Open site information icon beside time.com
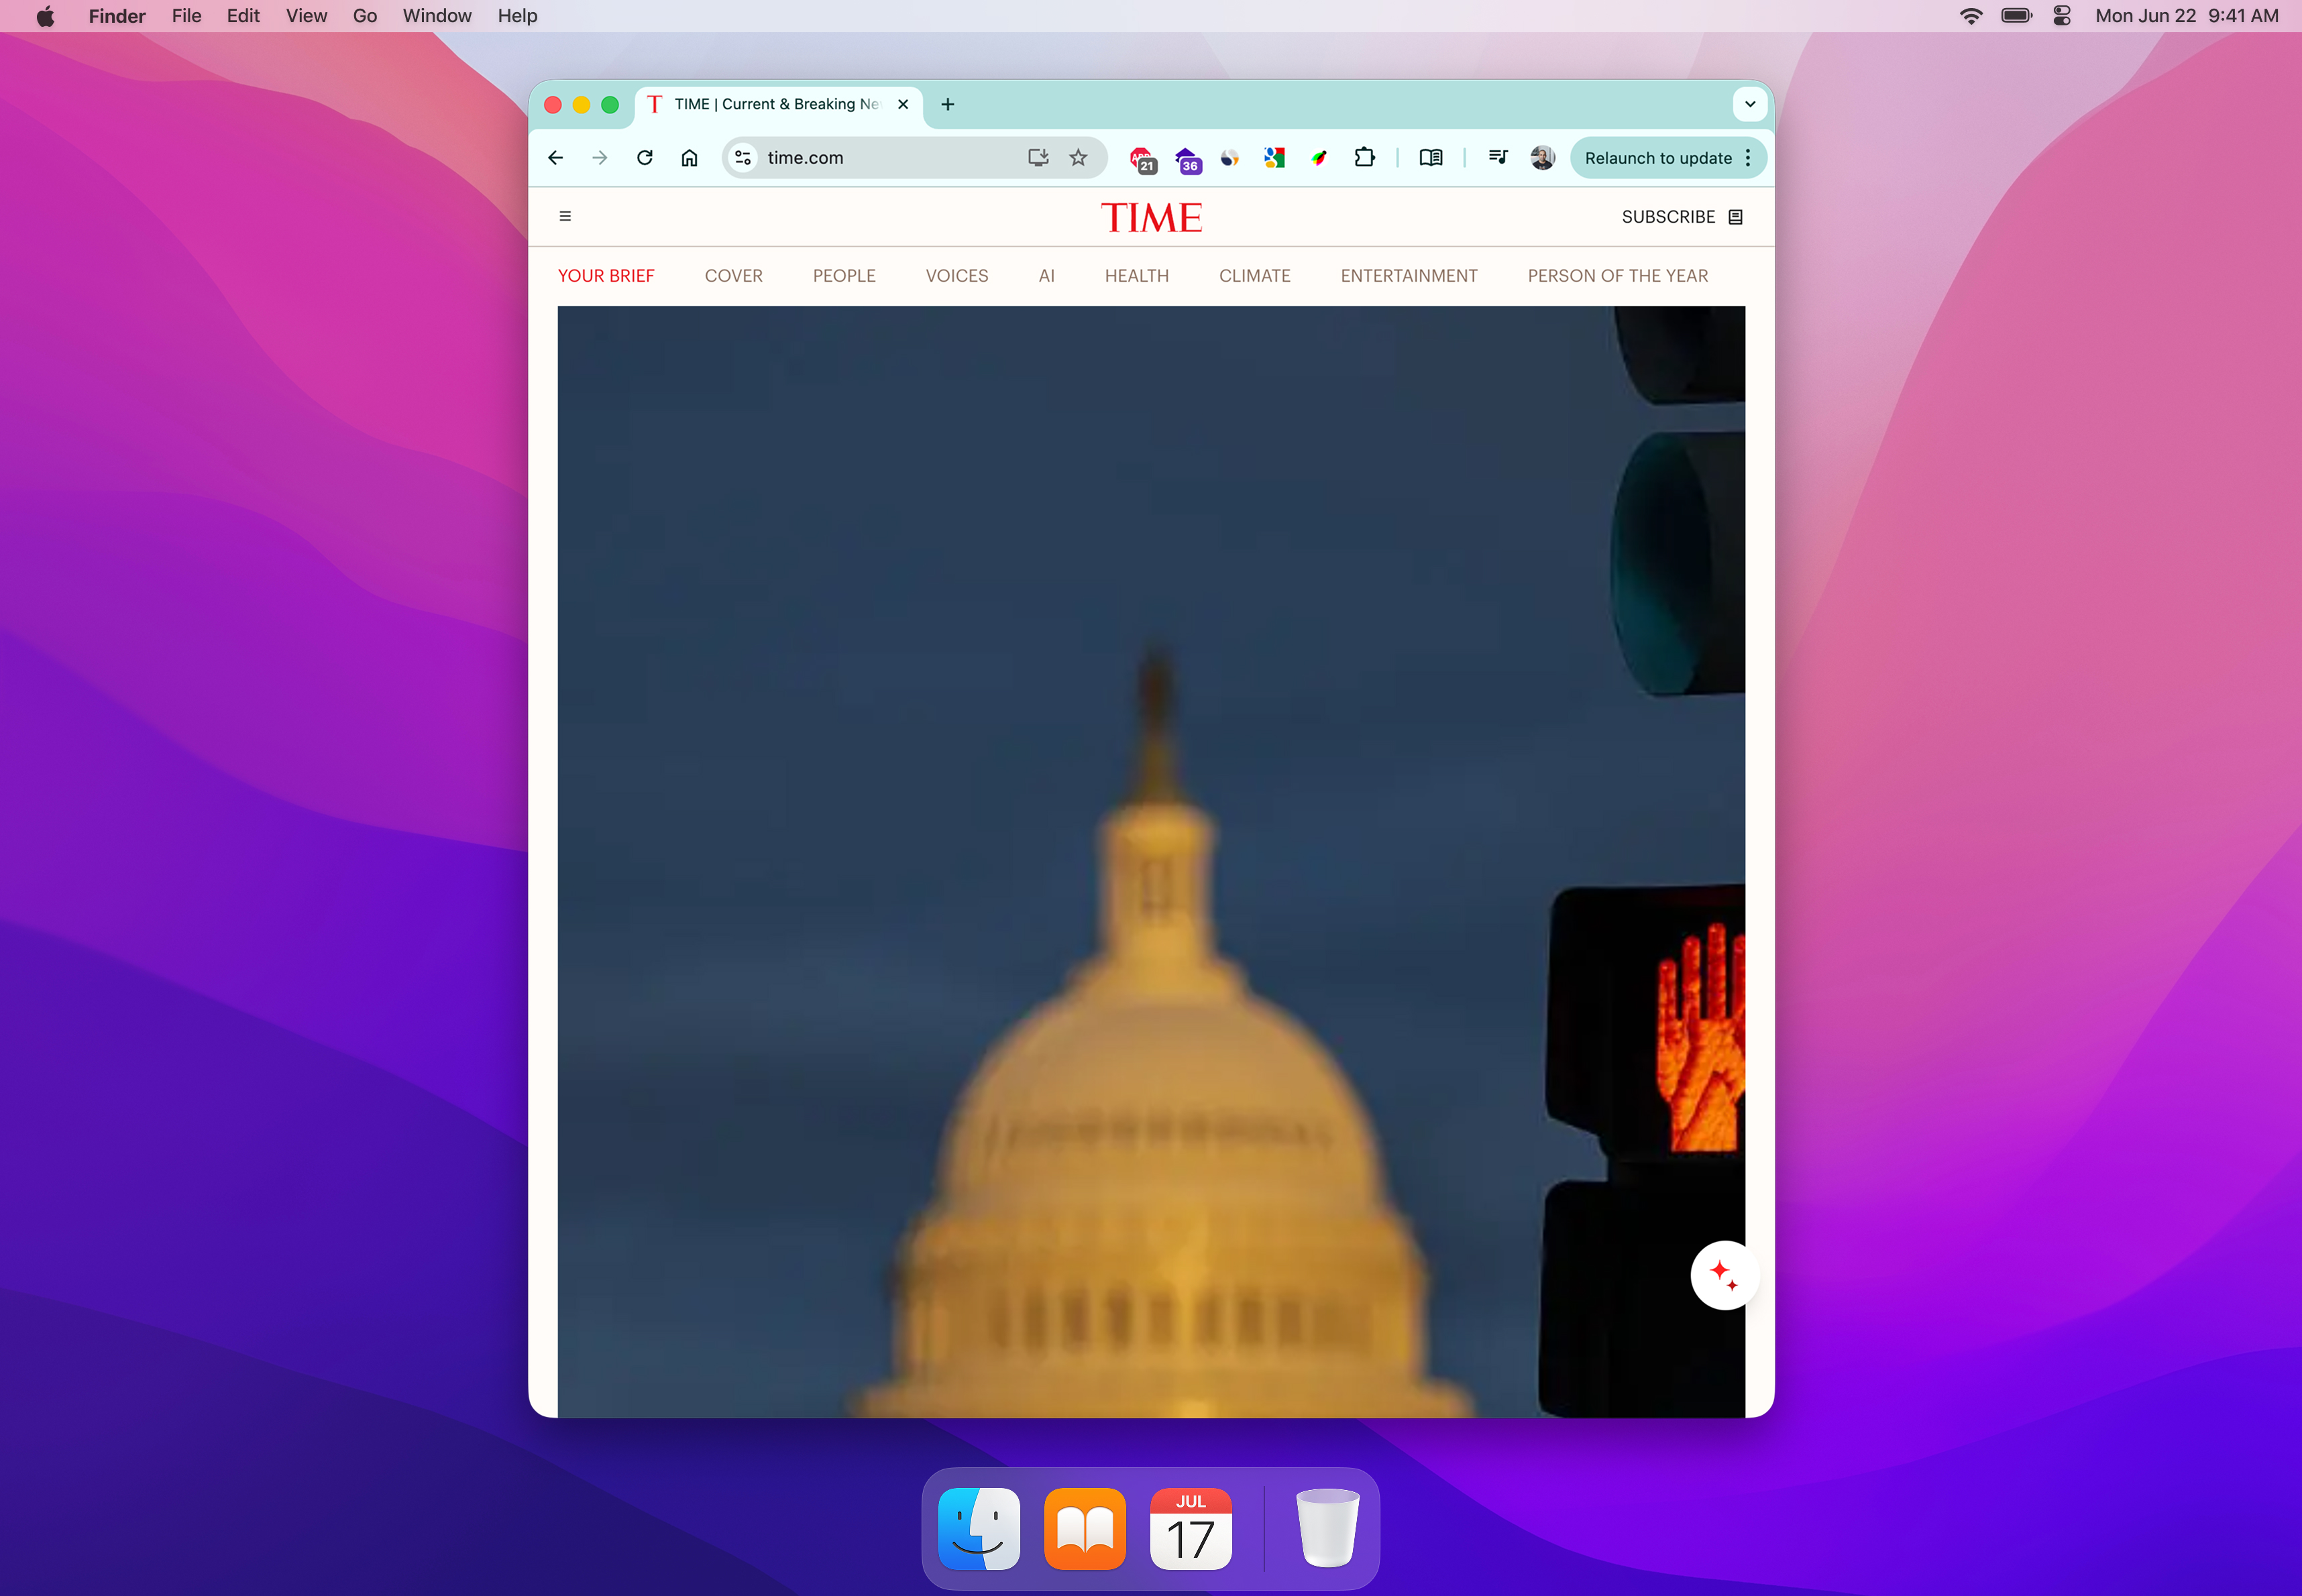 coord(743,158)
